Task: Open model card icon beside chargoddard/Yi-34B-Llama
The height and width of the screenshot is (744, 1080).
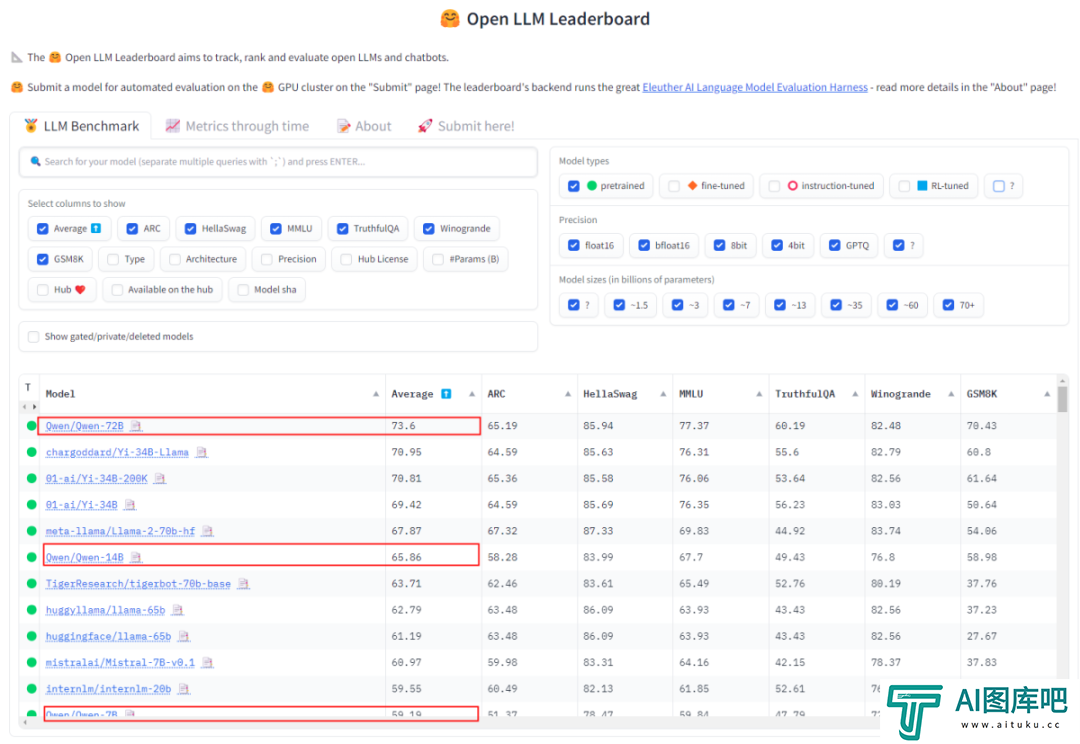Action: click(201, 452)
